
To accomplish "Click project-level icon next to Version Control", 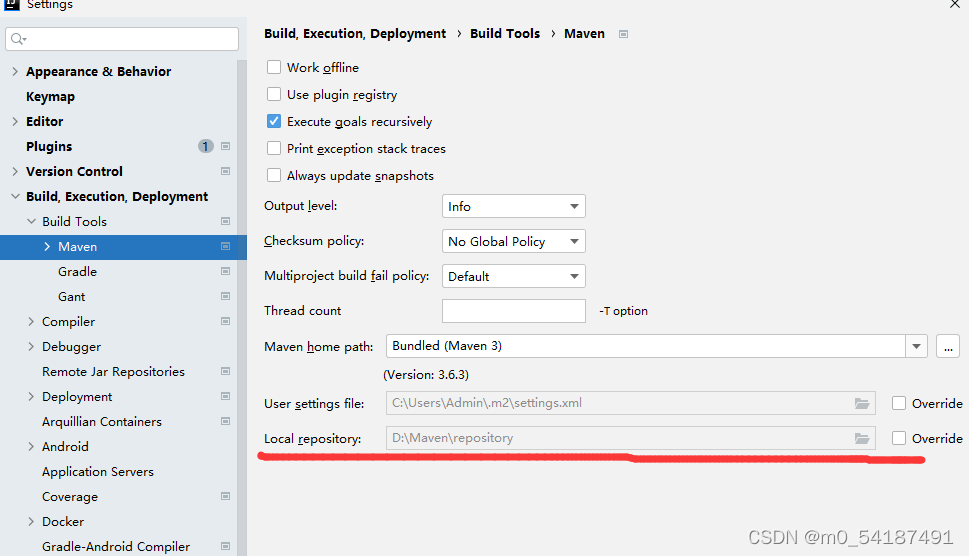I will pyautogui.click(x=226, y=171).
